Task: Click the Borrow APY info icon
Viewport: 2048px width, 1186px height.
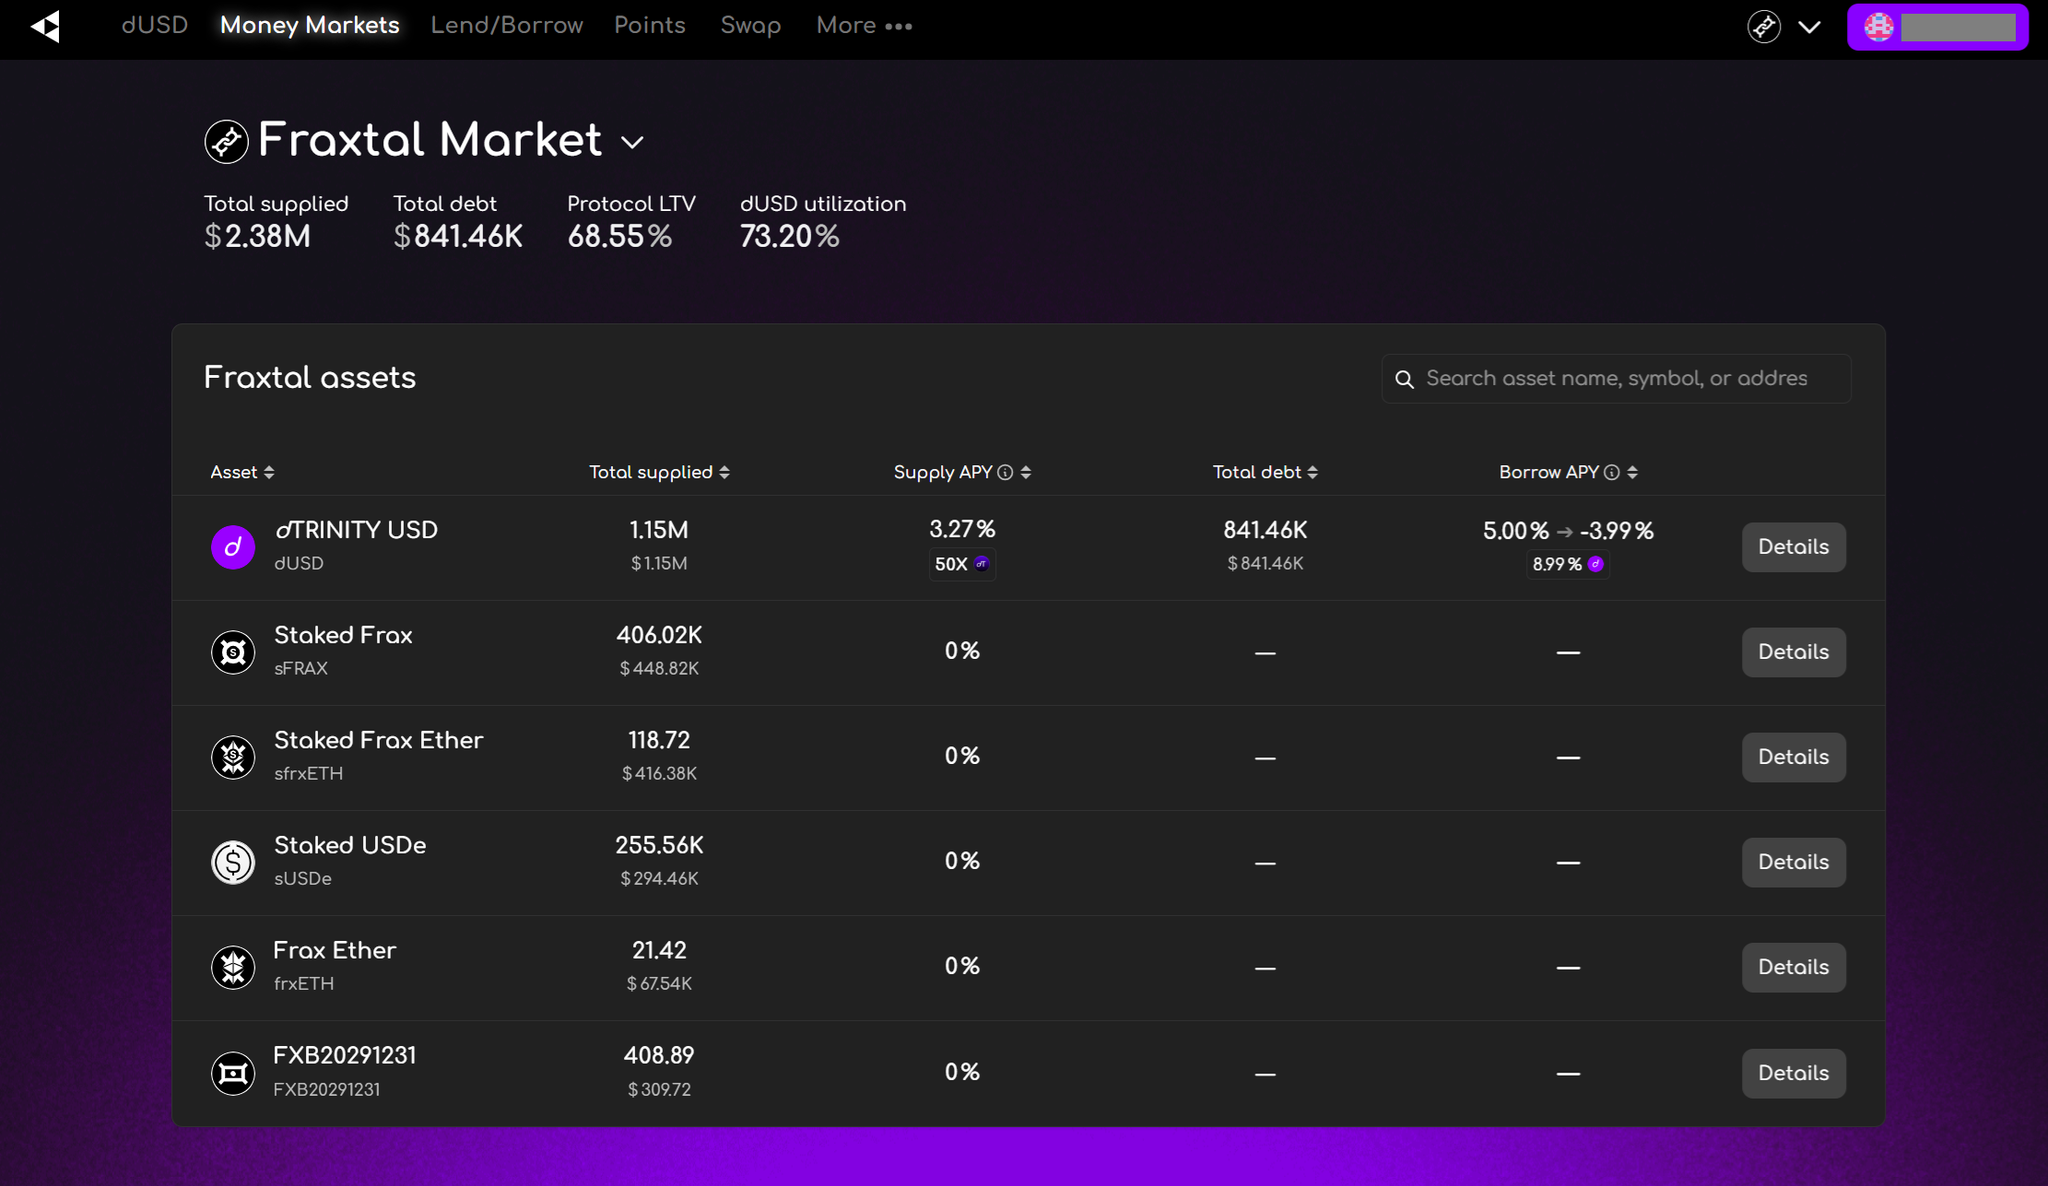Action: pos(1611,472)
